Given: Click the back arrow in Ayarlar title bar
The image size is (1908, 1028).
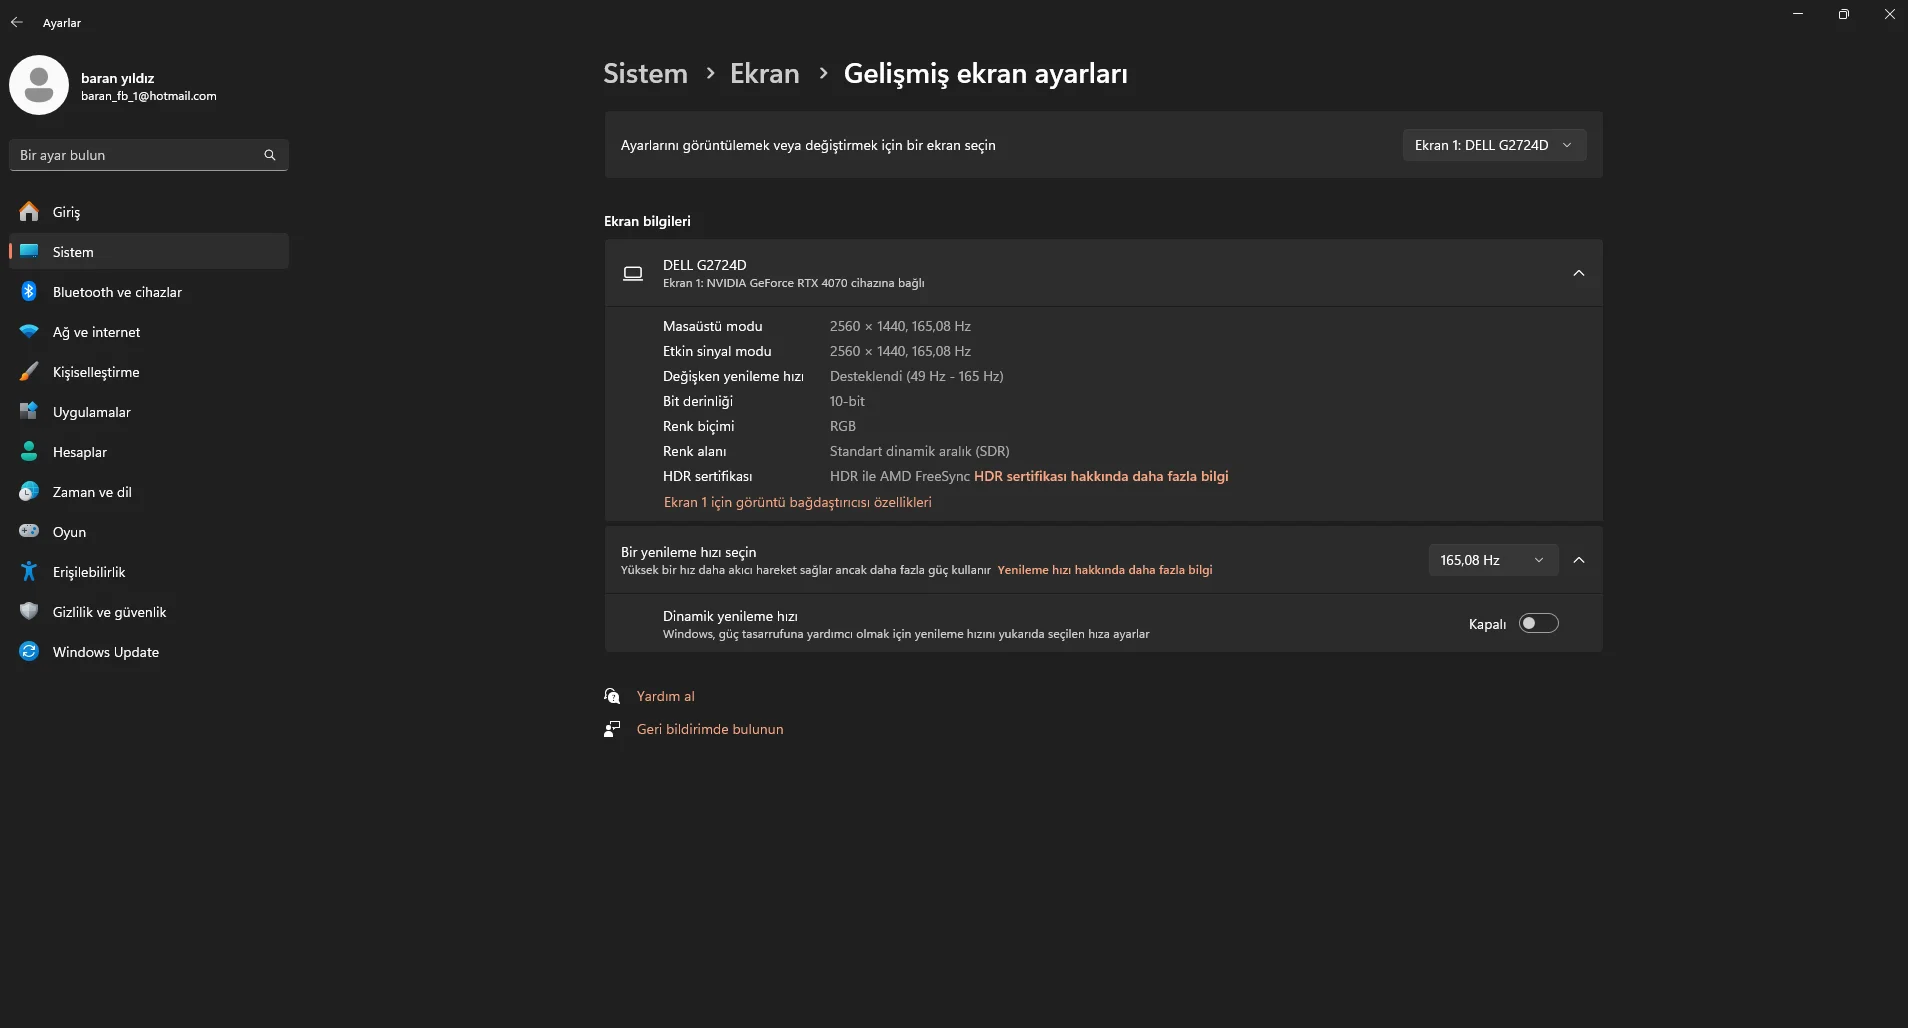Looking at the screenshot, I should [17, 22].
